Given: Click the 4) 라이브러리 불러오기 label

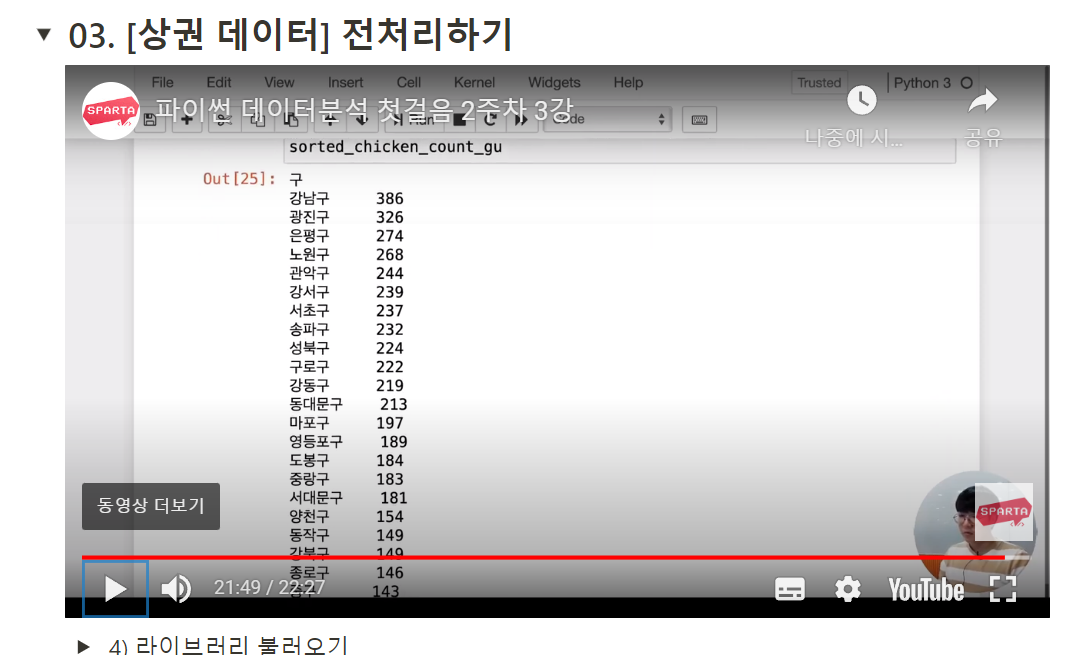Looking at the screenshot, I should coord(228,645).
